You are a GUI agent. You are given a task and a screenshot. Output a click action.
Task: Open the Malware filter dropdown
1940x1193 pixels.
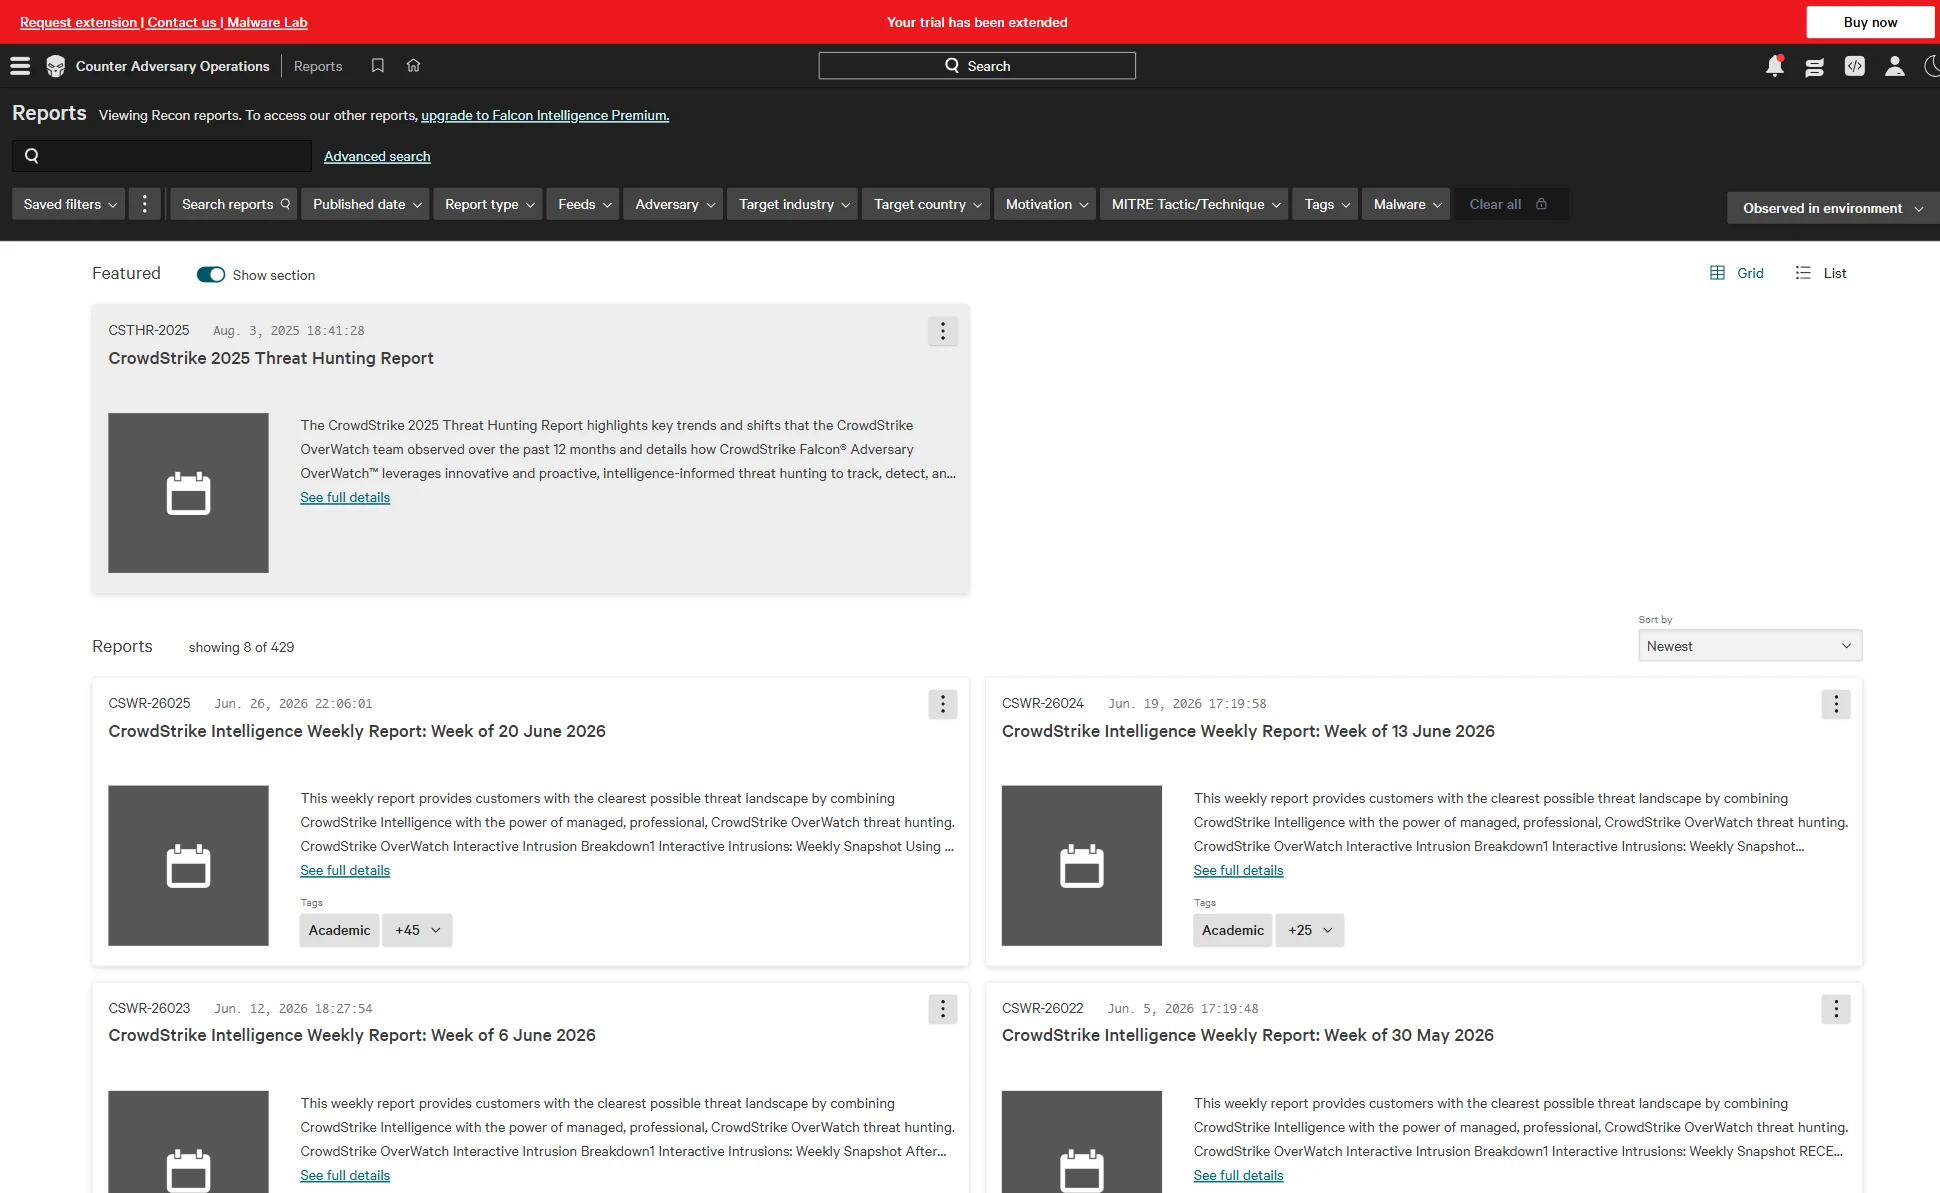pyautogui.click(x=1406, y=204)
